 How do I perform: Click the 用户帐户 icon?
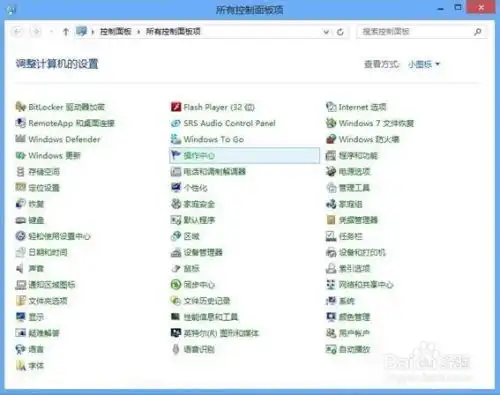pos(331,333)
